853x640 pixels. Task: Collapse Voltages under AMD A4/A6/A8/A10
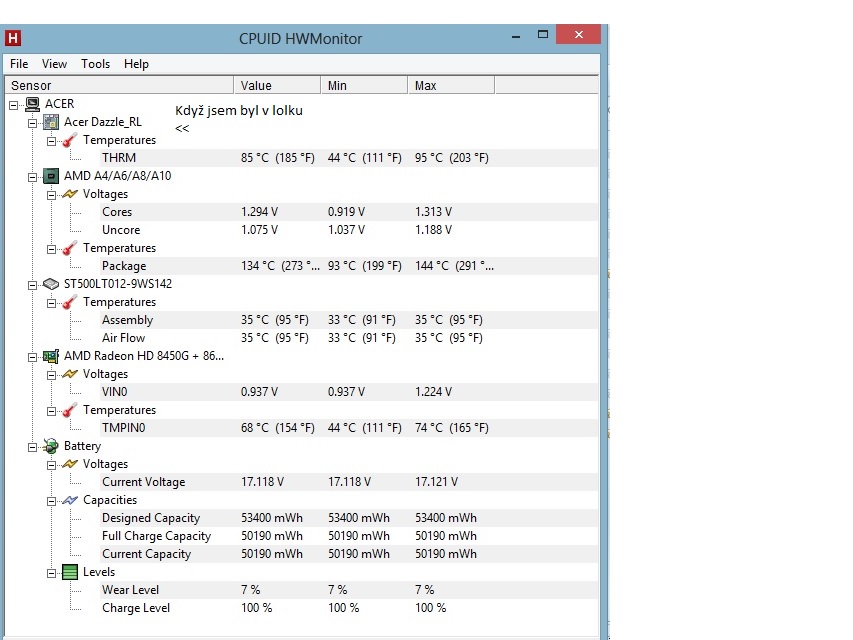(51, 195)
